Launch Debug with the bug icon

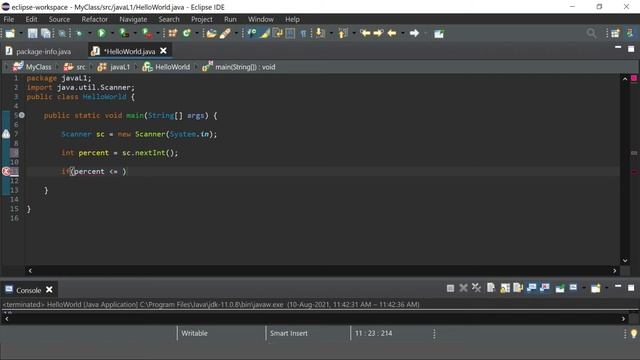tap(78, 33)
